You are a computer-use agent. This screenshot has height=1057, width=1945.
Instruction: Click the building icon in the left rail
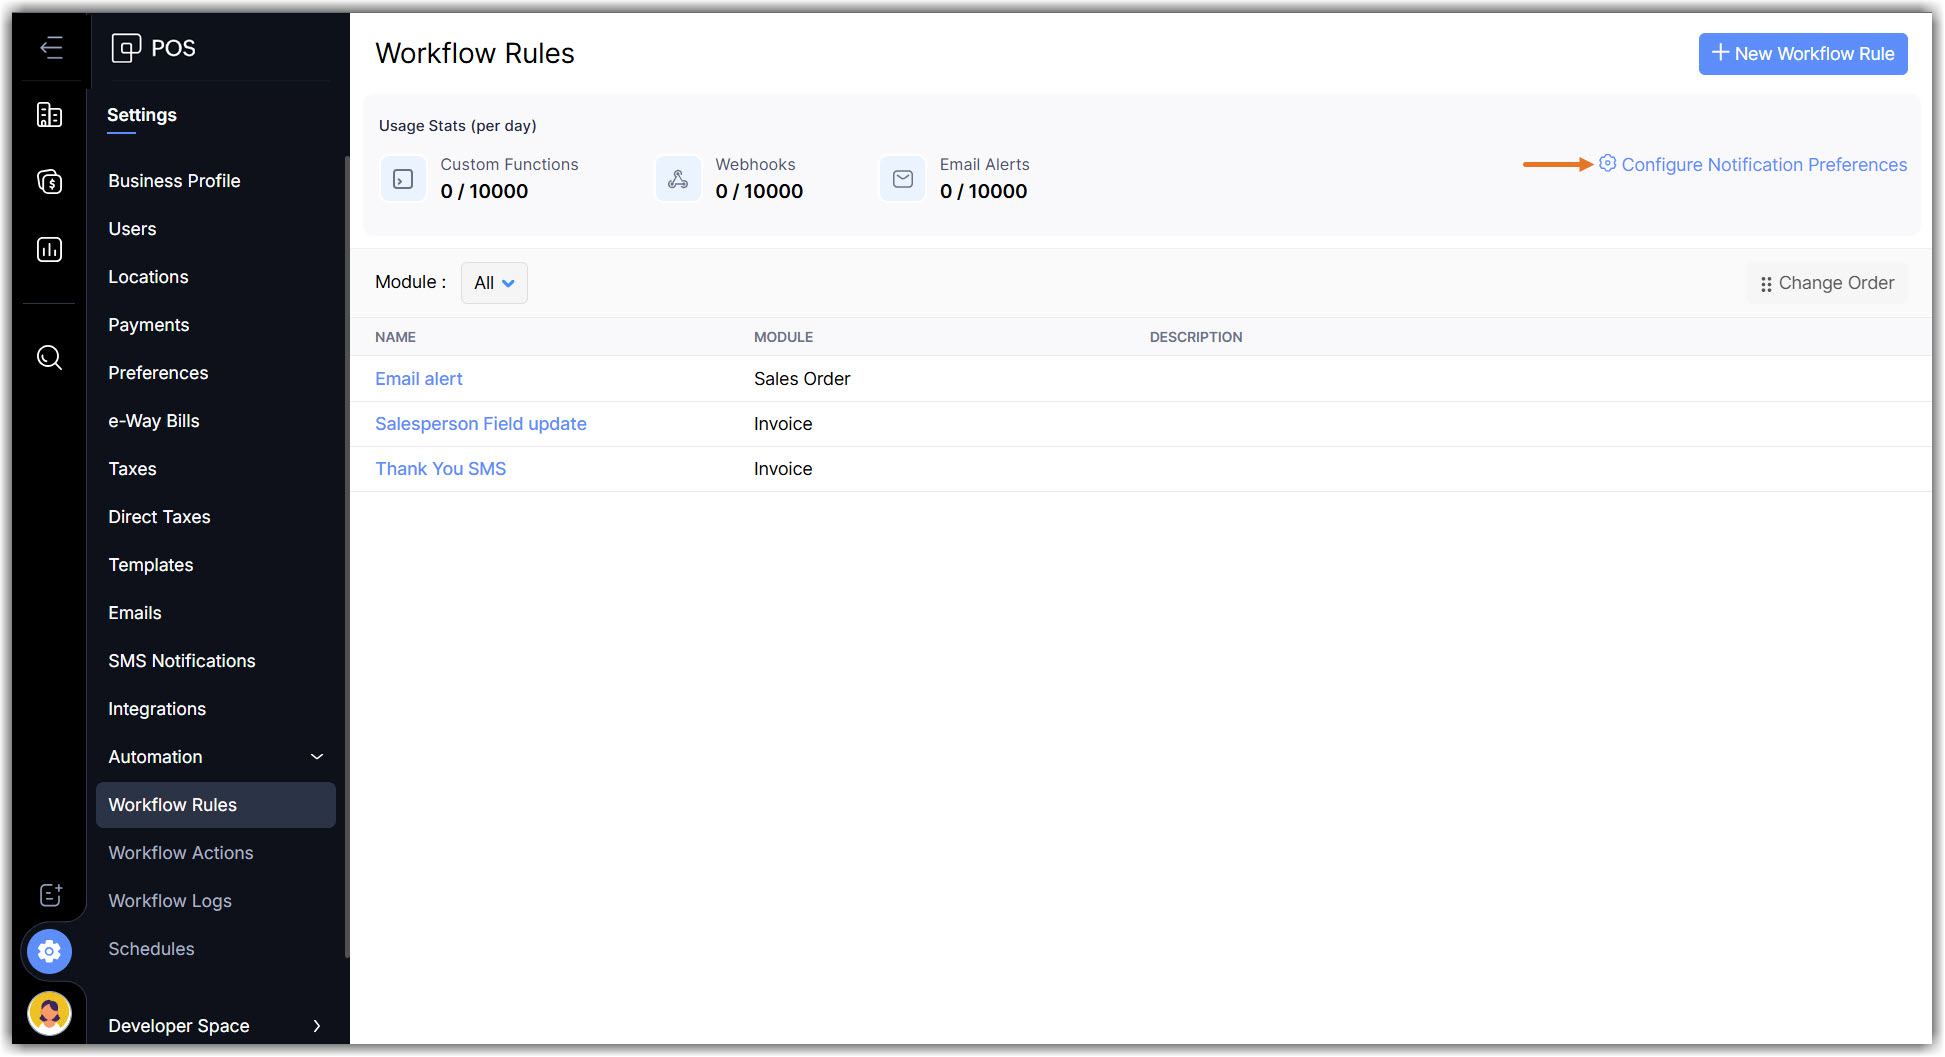[49, 115]
